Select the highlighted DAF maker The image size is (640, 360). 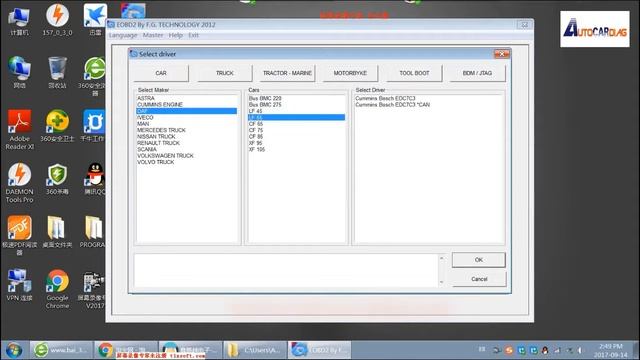pyautogui.click(x=186, y=111)
